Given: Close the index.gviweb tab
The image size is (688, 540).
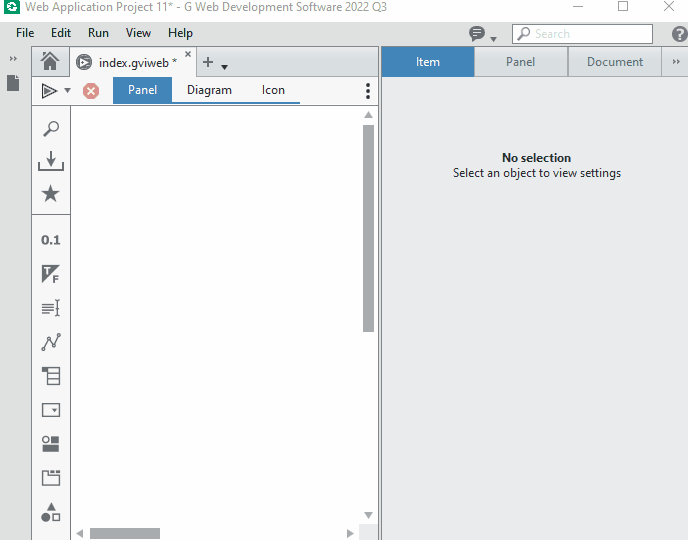Looking at the screenshot, I should [188, 54].
